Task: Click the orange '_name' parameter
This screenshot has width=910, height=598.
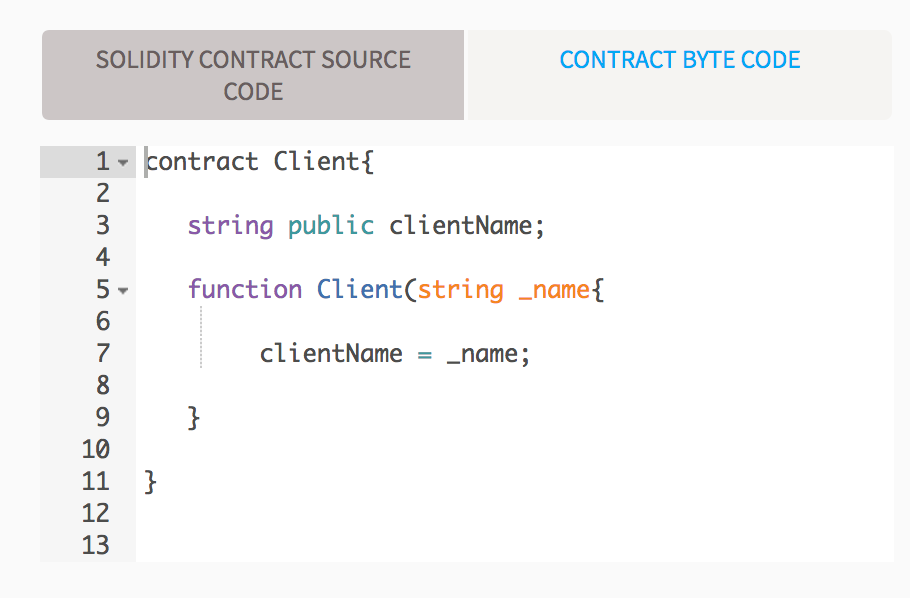Action: (x=553, y=290)
